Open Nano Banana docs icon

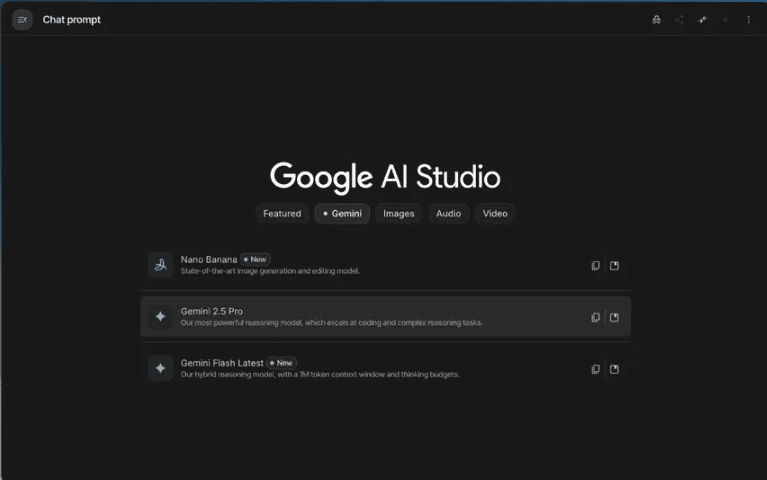point(614,266)
